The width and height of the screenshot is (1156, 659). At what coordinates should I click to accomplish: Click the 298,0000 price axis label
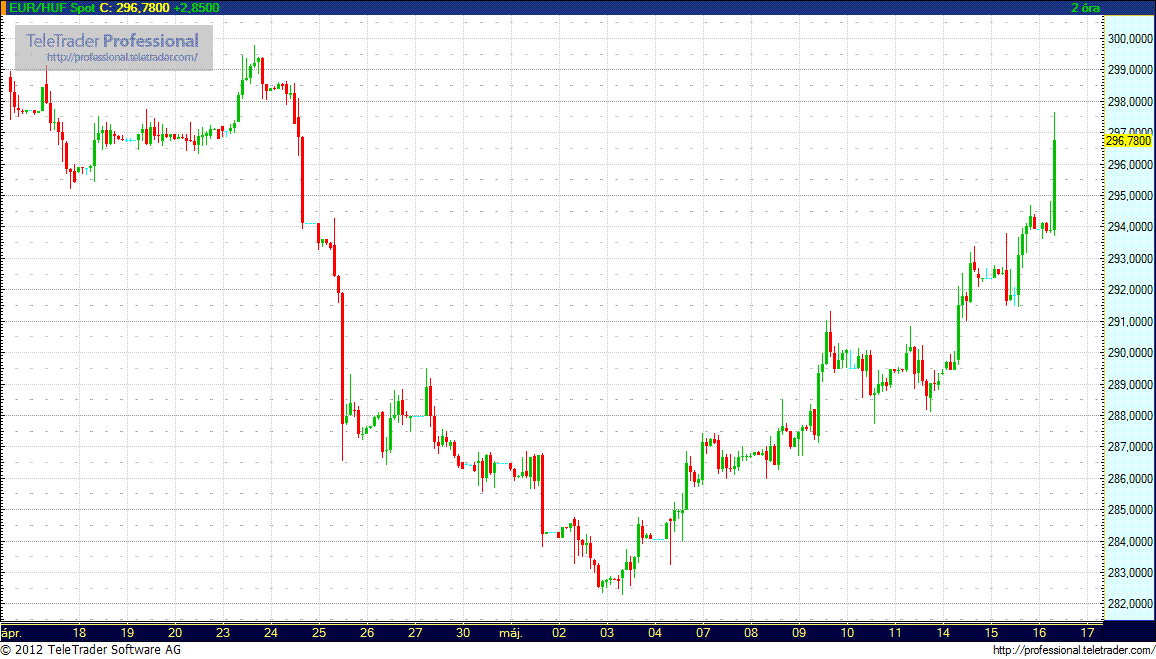[x=1129, y=102]
